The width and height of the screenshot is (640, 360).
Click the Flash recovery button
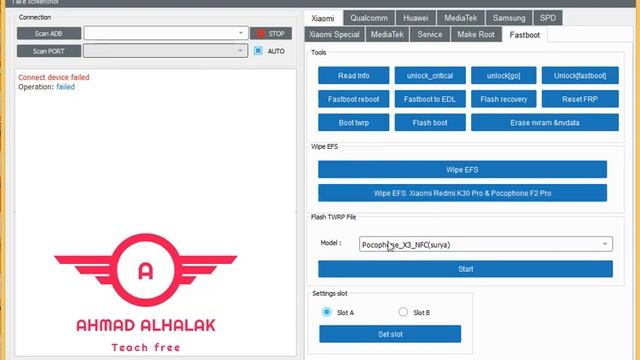(x=504, y=99)
